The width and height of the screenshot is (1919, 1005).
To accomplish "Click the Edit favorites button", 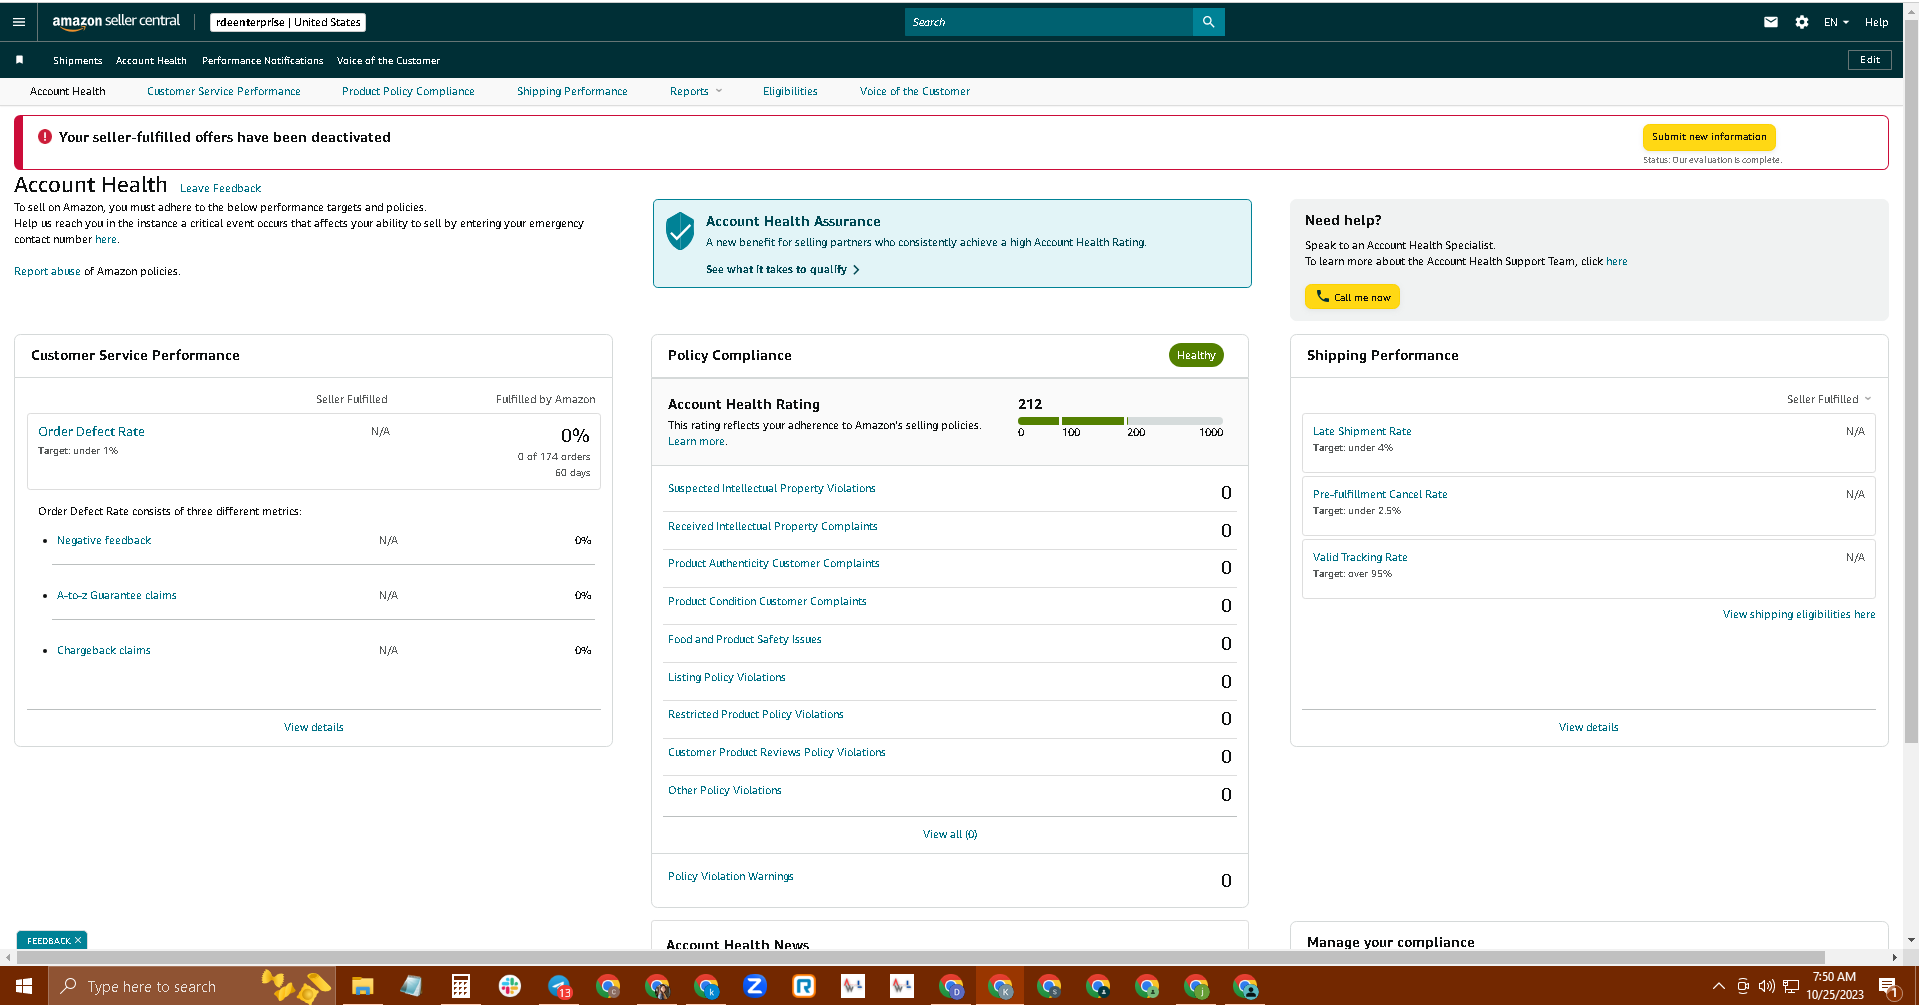I will [x=1869, y=60].
